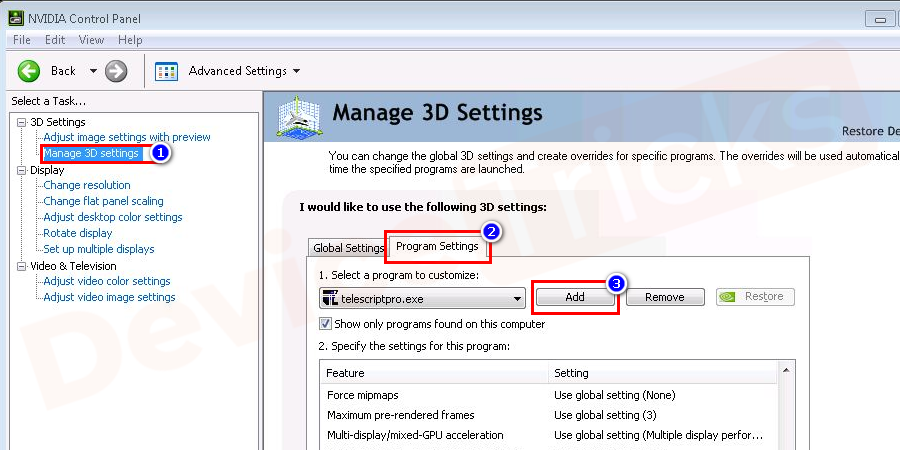Open Adjust video image settings task
This screenshot has width=900, height=450.
[x=109, y=297]
